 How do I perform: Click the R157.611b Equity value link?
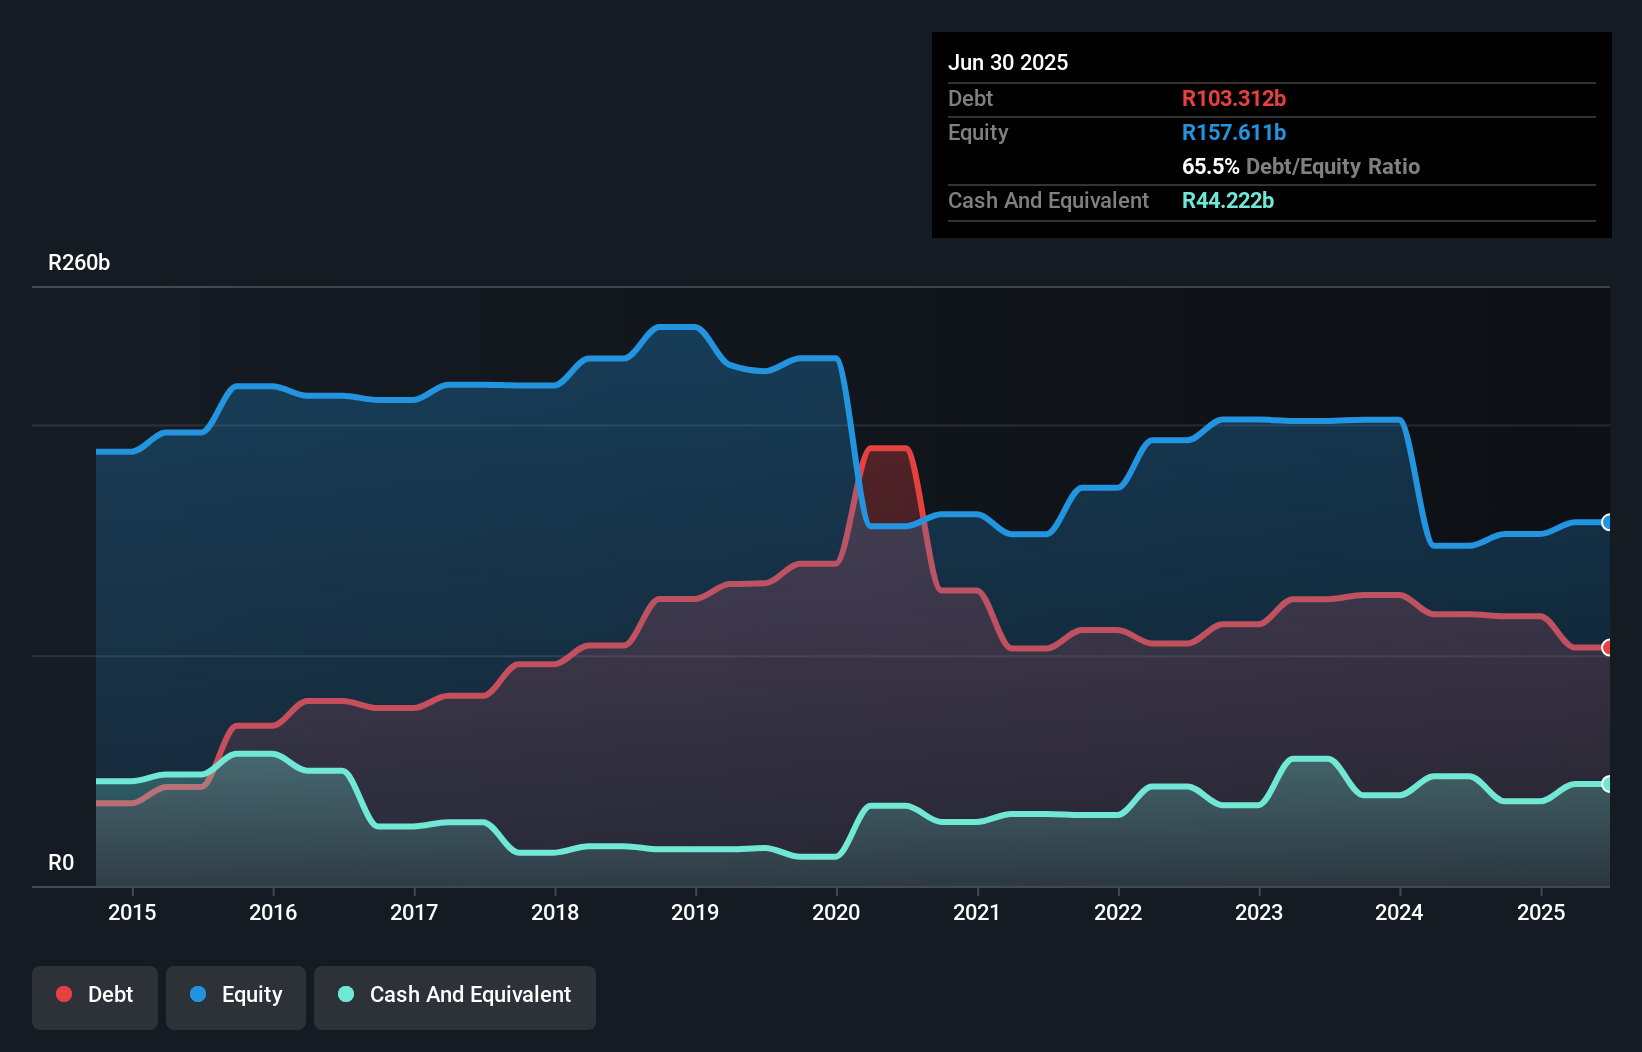(1234, 132)
